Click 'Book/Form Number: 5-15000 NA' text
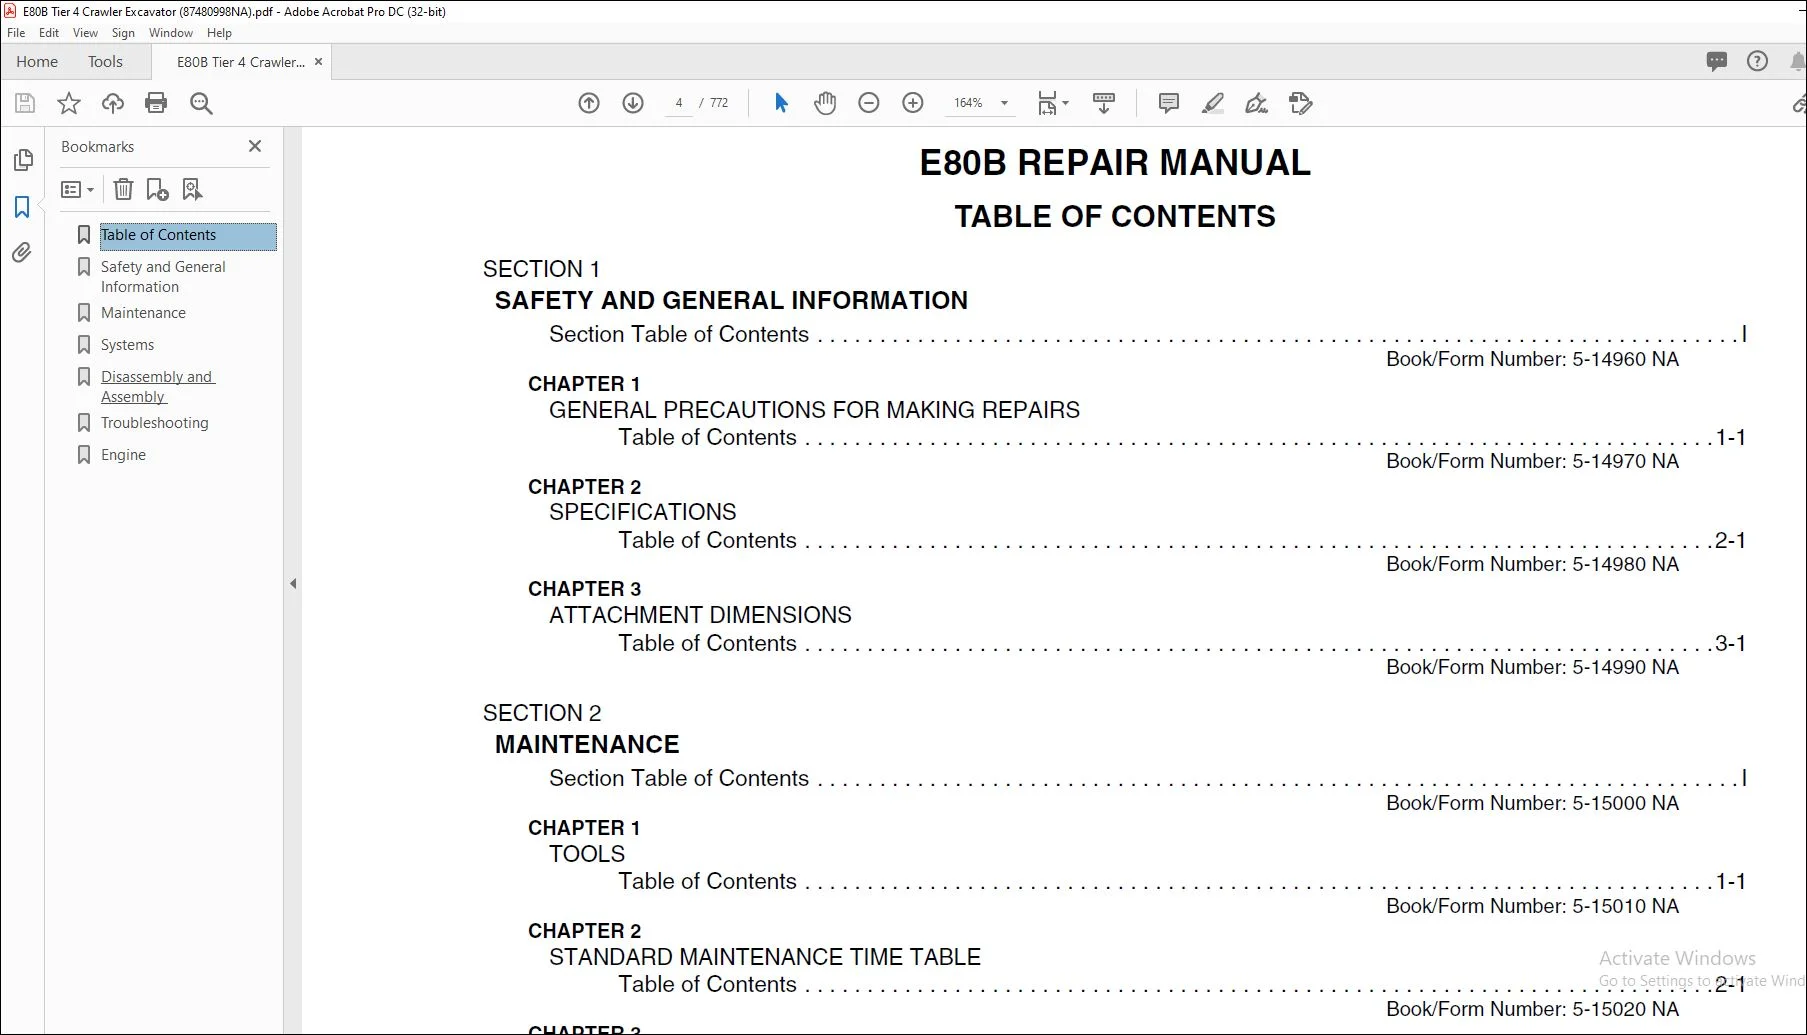 [1532, 803]
